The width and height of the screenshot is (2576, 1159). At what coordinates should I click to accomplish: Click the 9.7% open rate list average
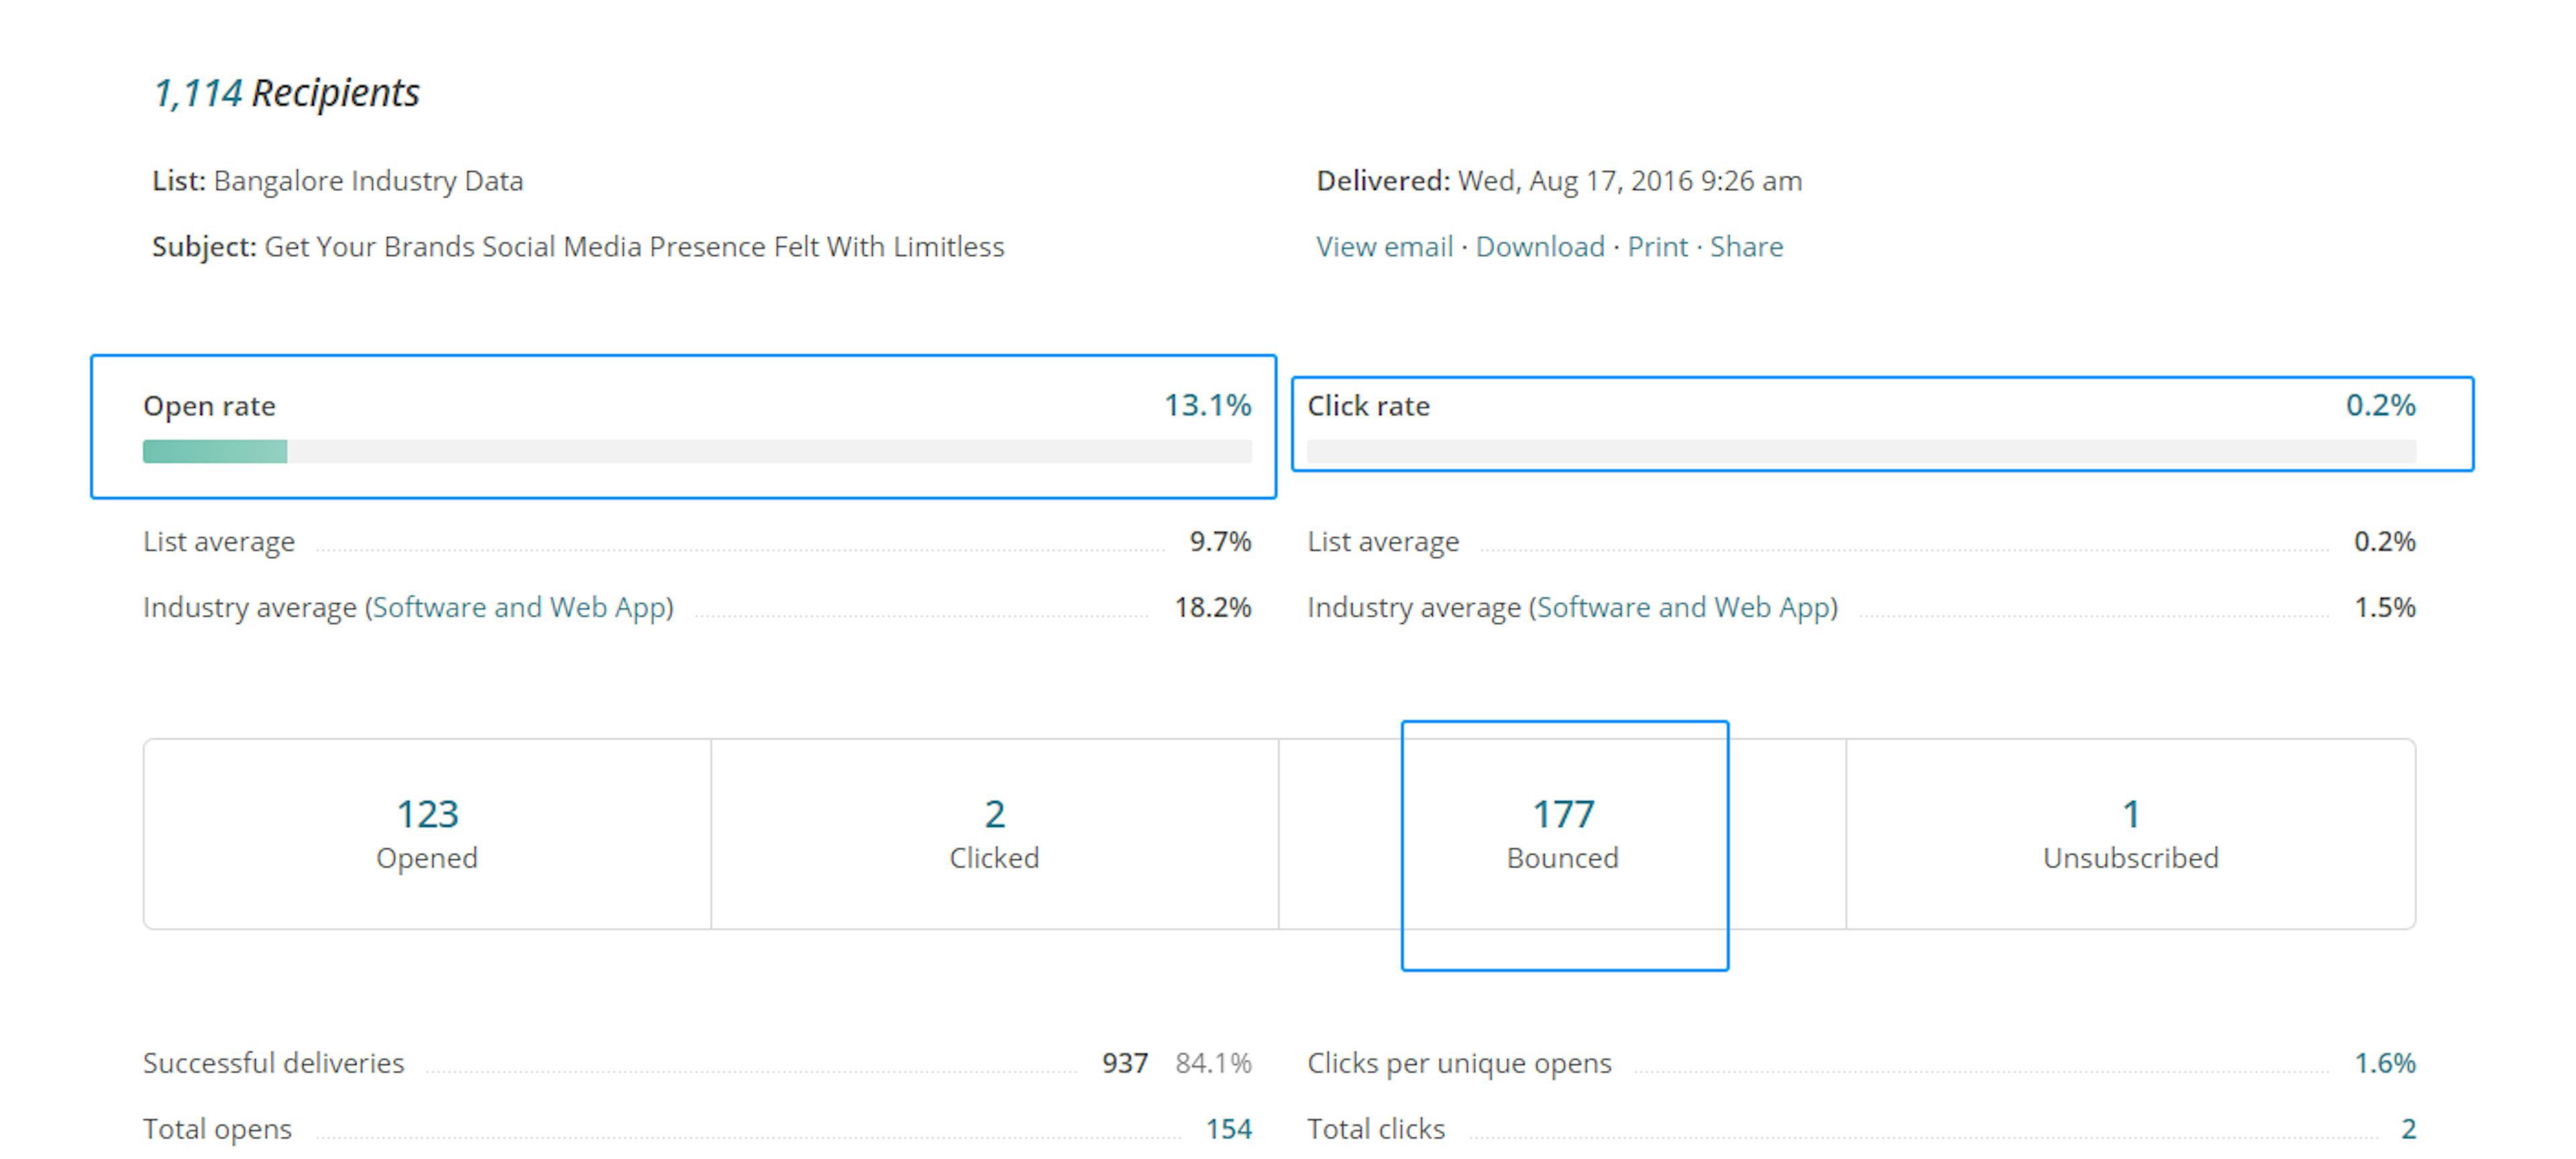(1220, 541)
